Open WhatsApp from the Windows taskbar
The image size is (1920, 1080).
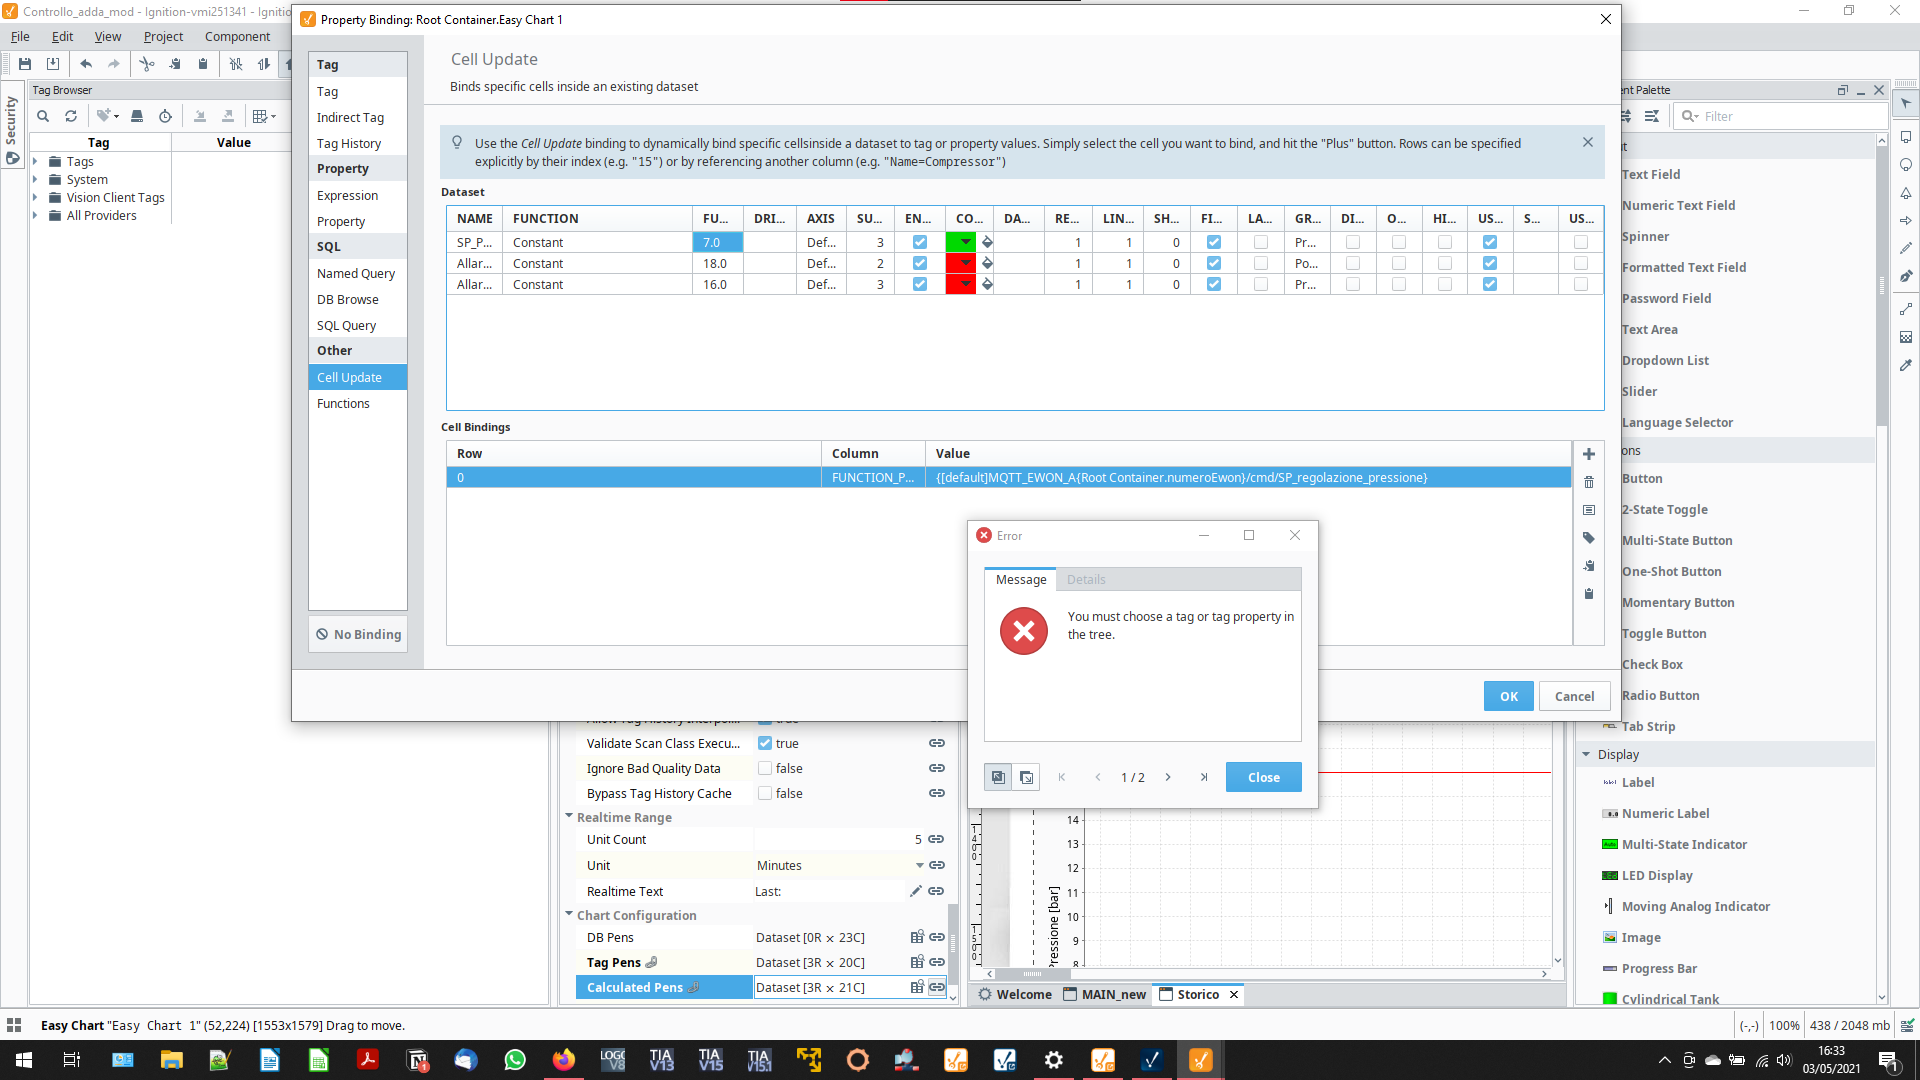point(515,1060)
